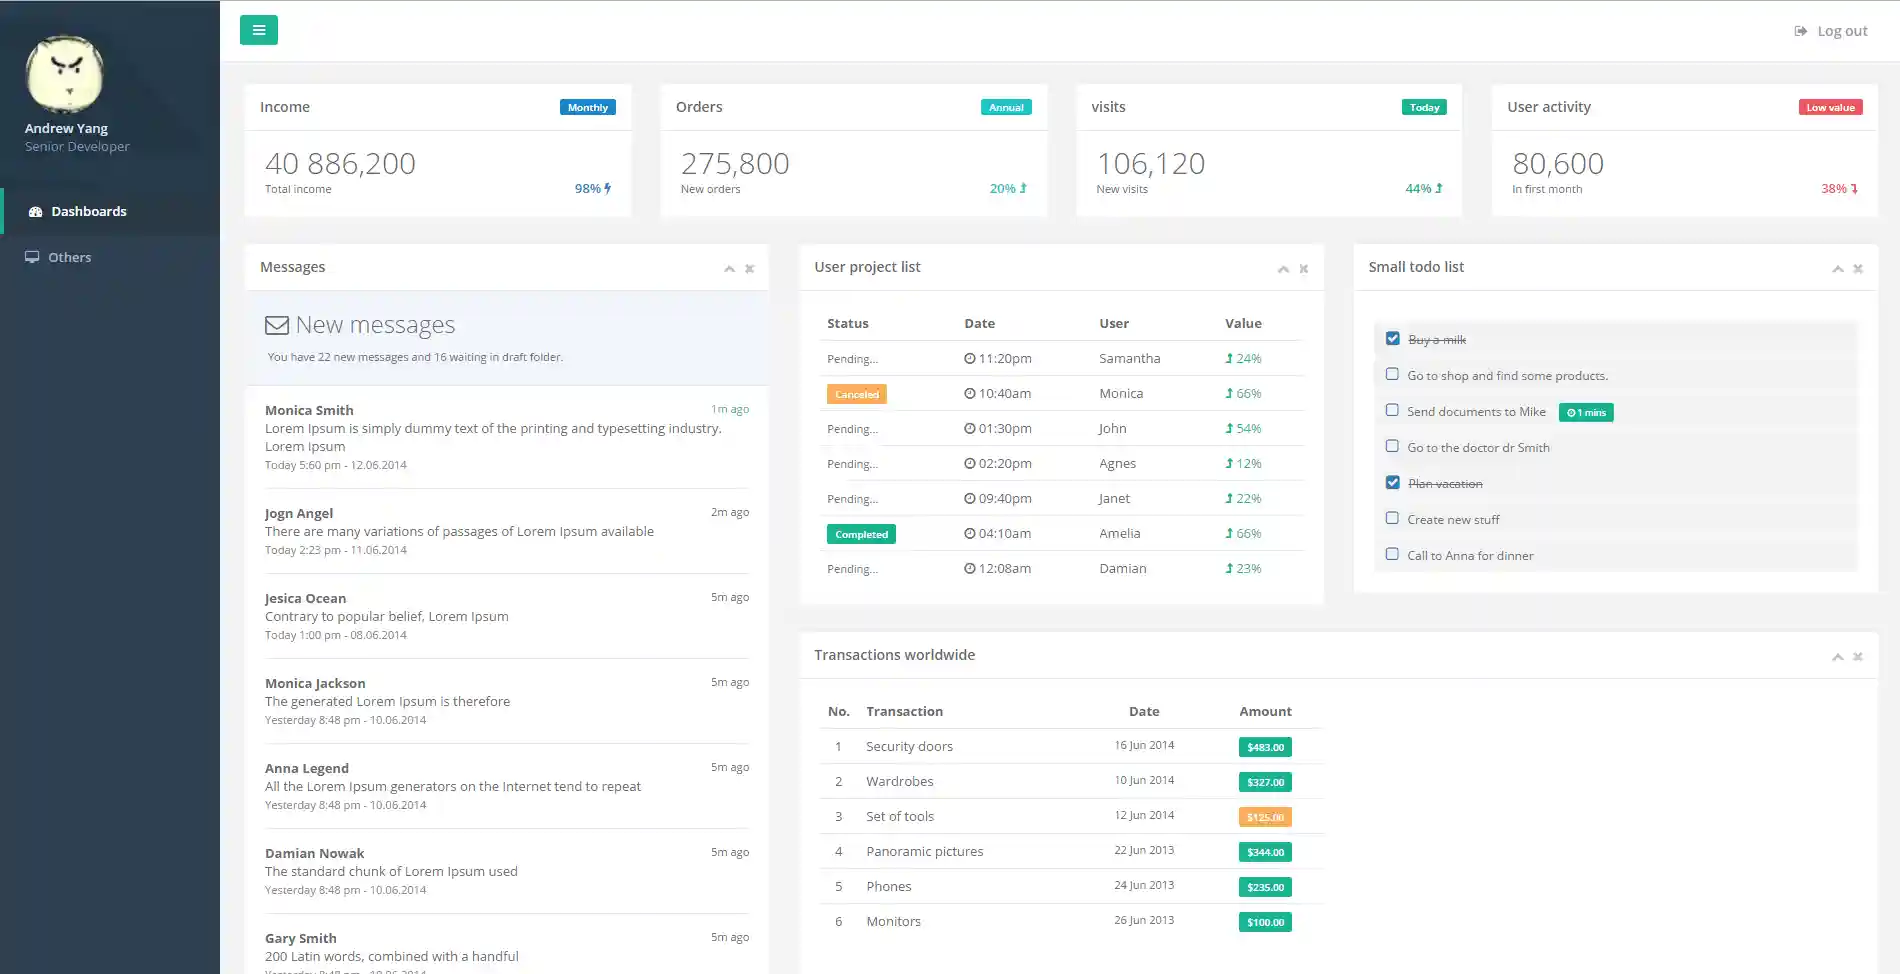1900x974 pixels.
Task: Open the Others sidebar menu item
Action: [x=69, y=257]
